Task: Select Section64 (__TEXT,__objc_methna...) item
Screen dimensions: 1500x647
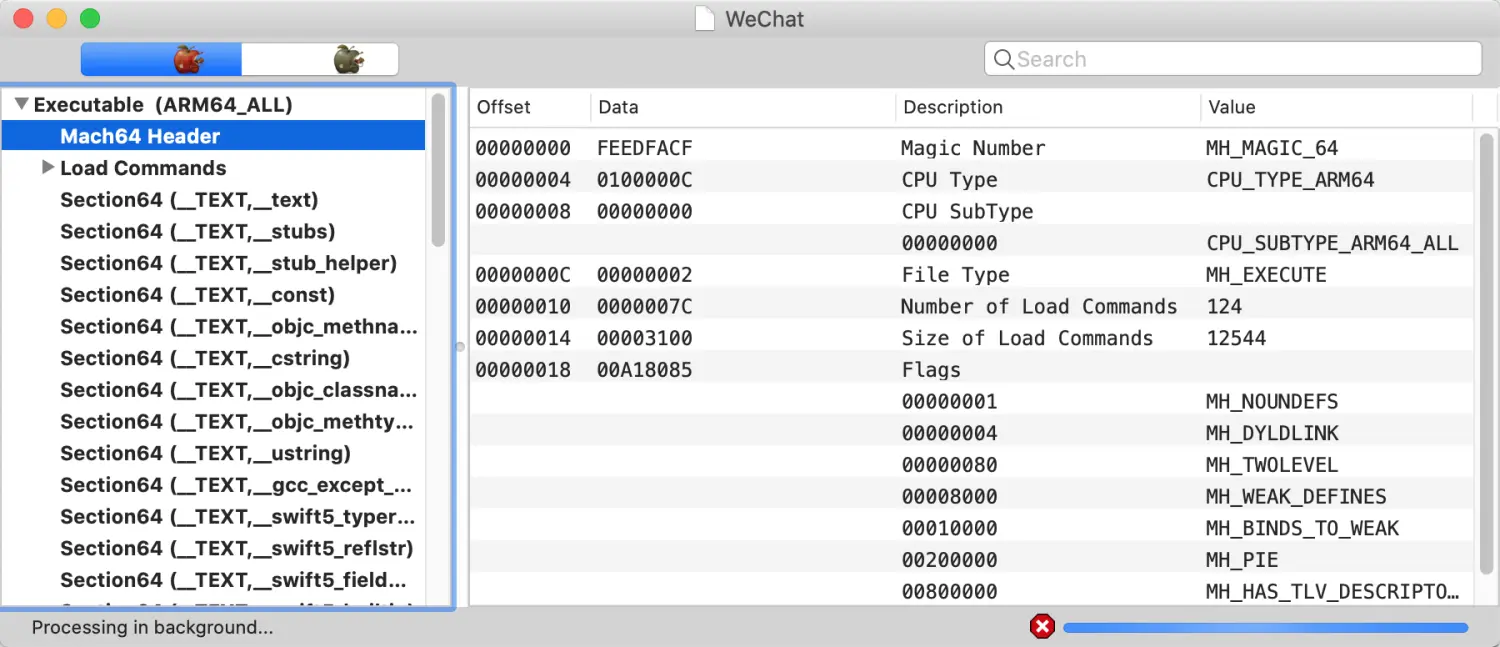Action: point(239,326)
